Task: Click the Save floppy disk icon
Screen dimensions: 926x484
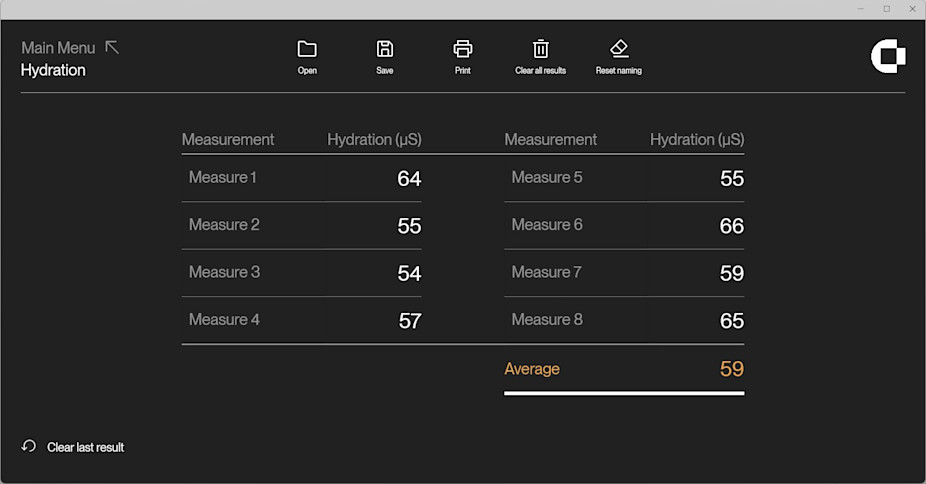Action: pos(385,49)
